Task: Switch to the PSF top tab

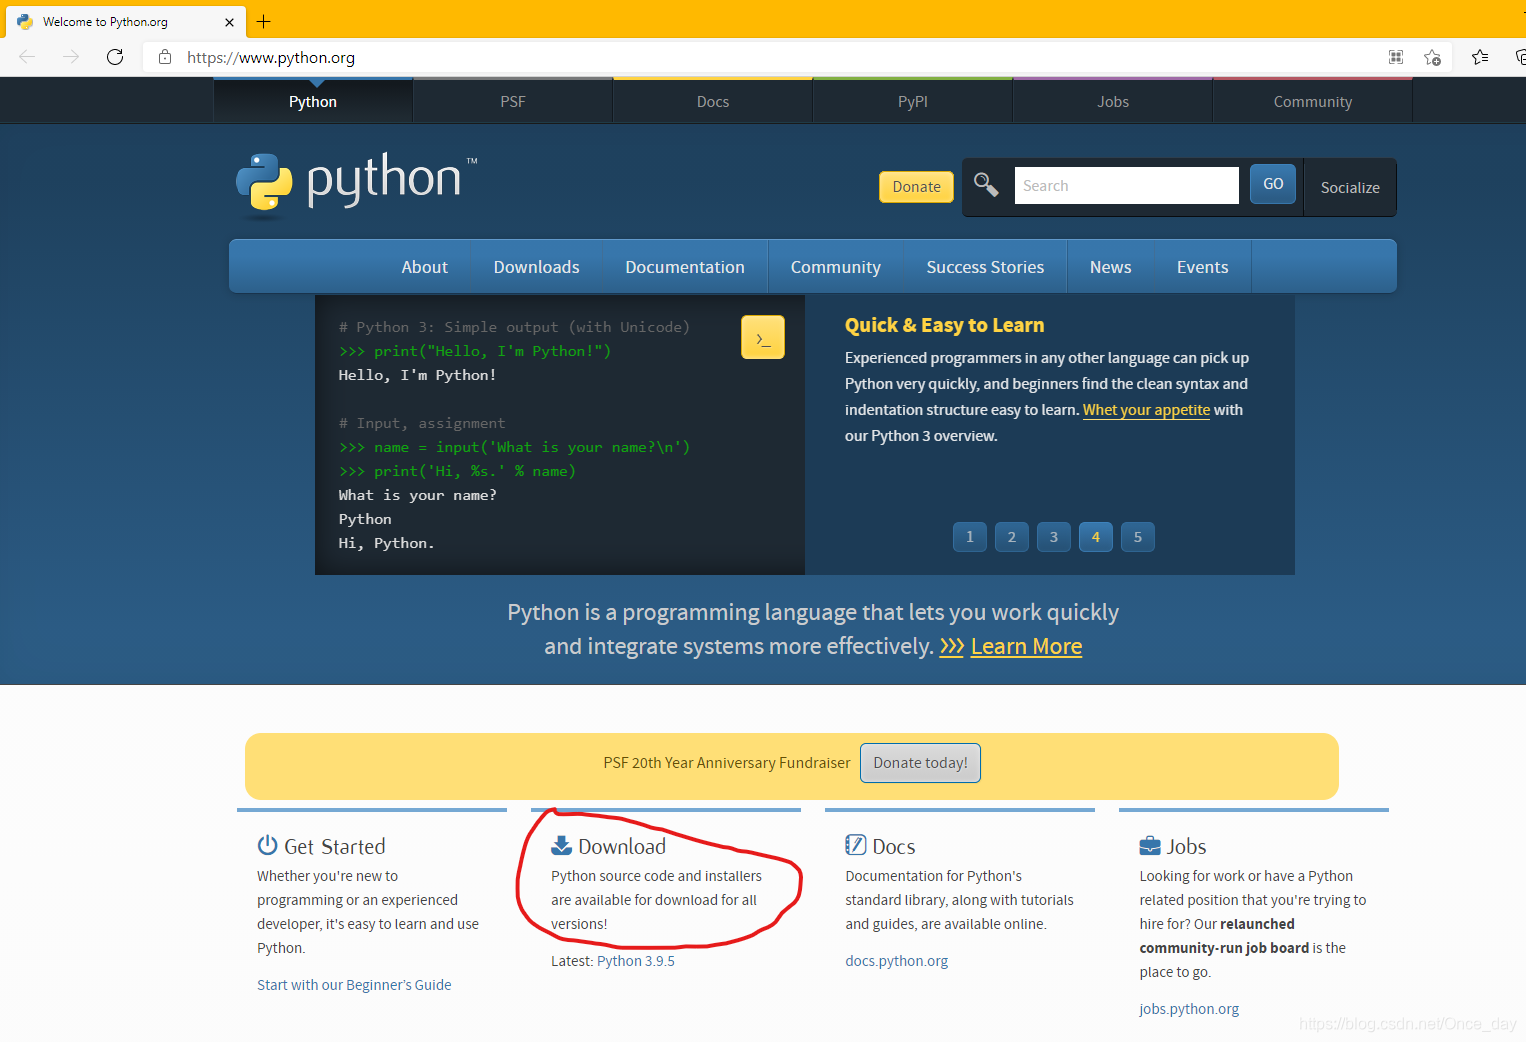Action: [x=513, y=101]
